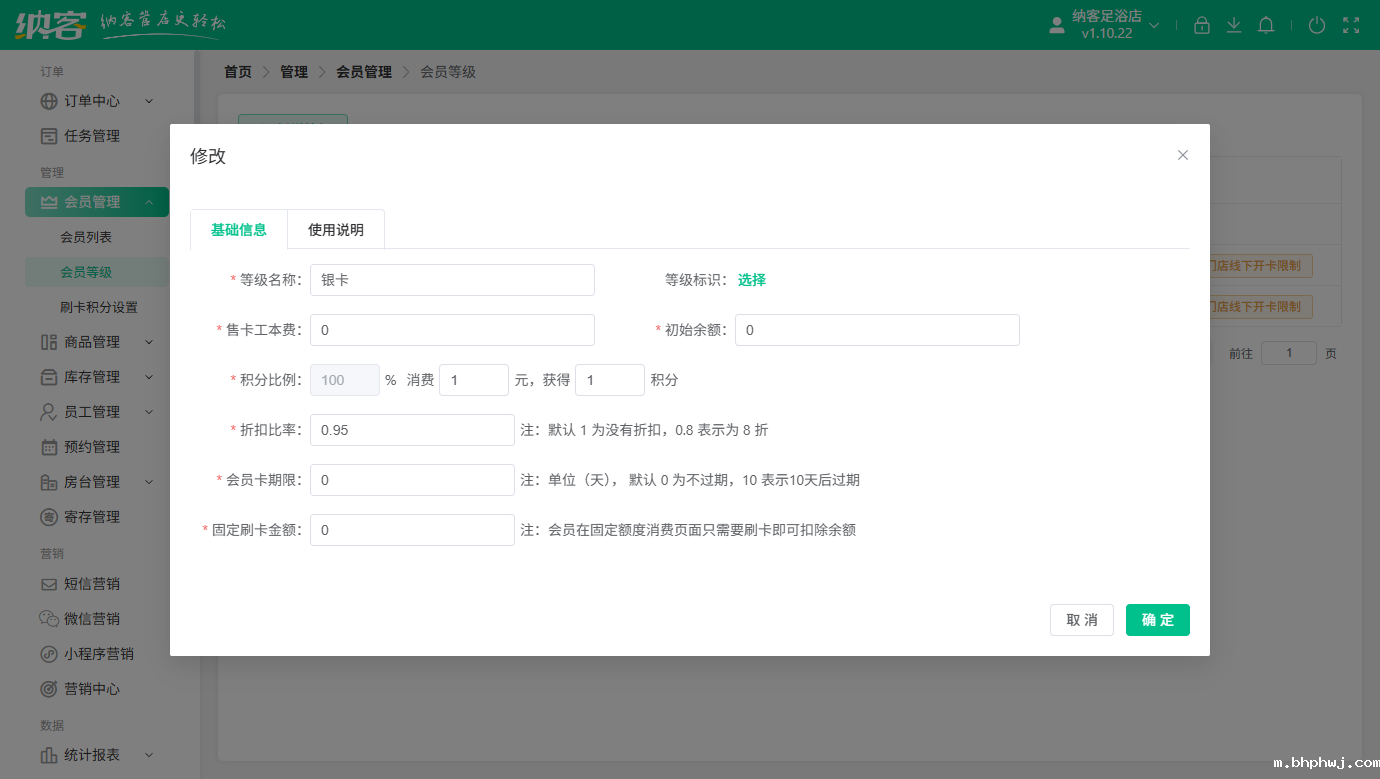
Task: Click the 选择 link for 等级标识
Action: 752,280
